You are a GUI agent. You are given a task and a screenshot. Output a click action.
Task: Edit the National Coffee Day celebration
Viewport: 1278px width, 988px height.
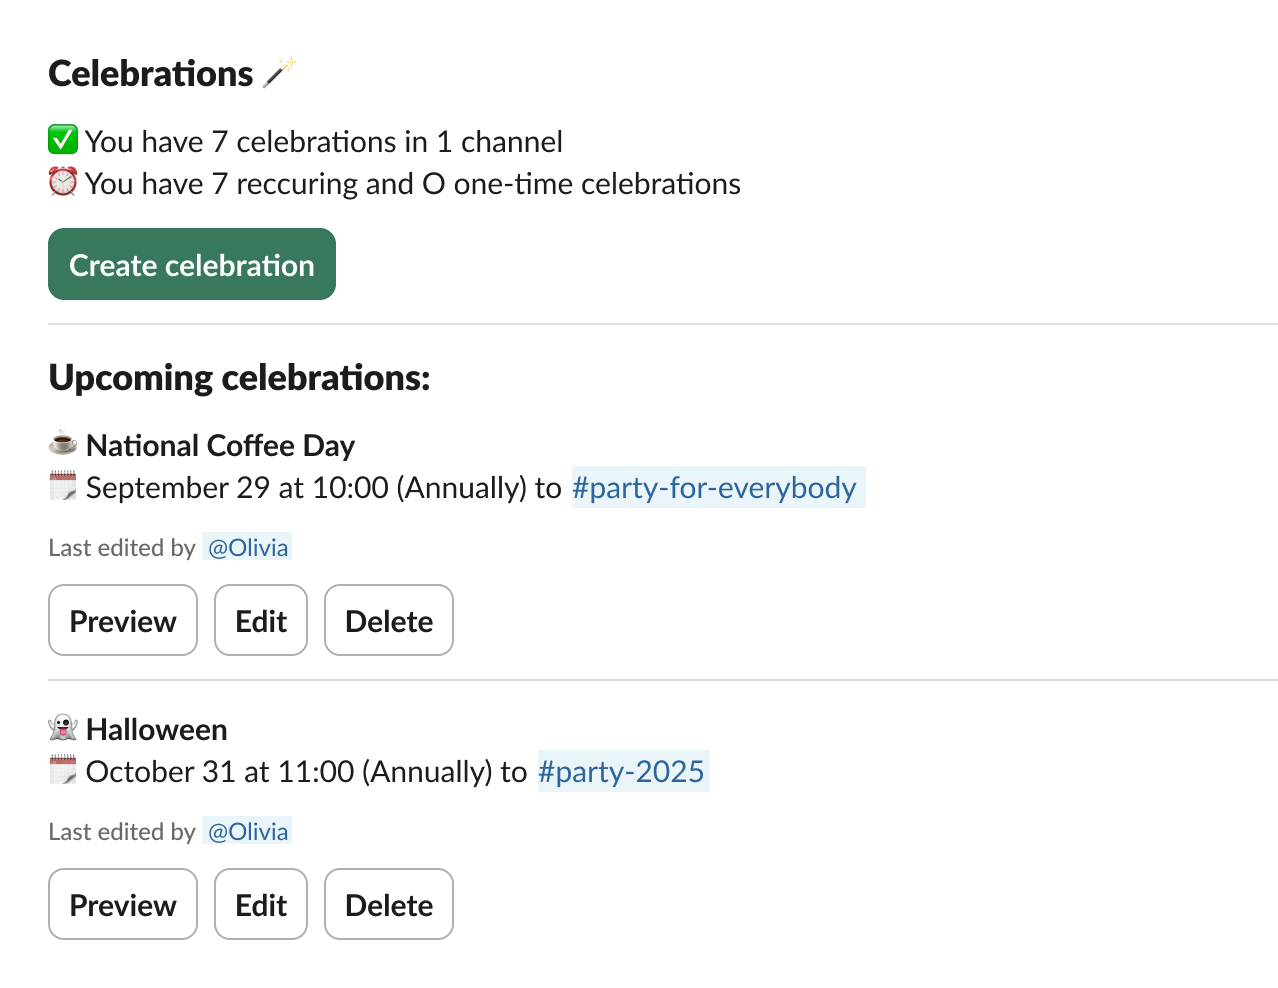[x=260, y=620]
